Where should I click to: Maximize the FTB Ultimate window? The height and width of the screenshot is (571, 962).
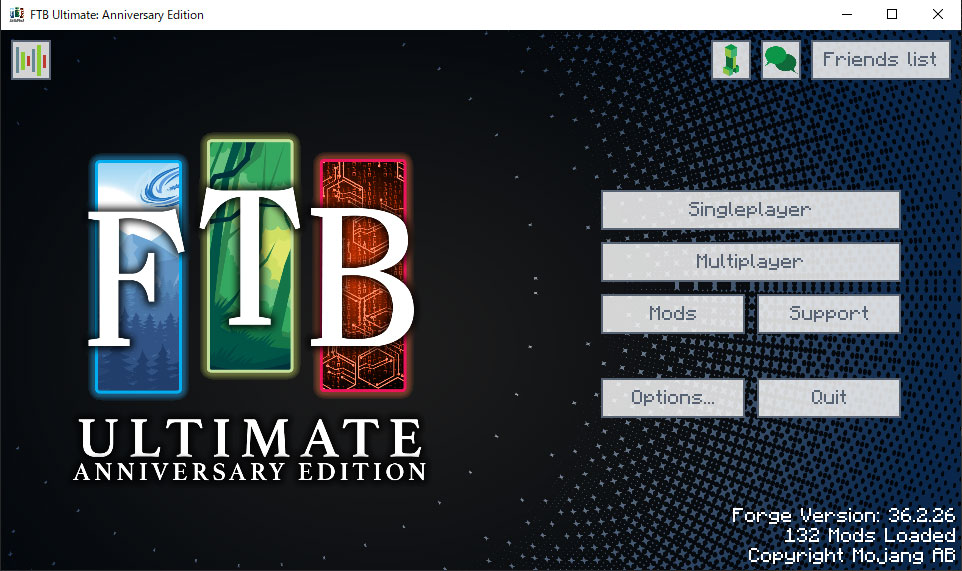tap(892, 14)
